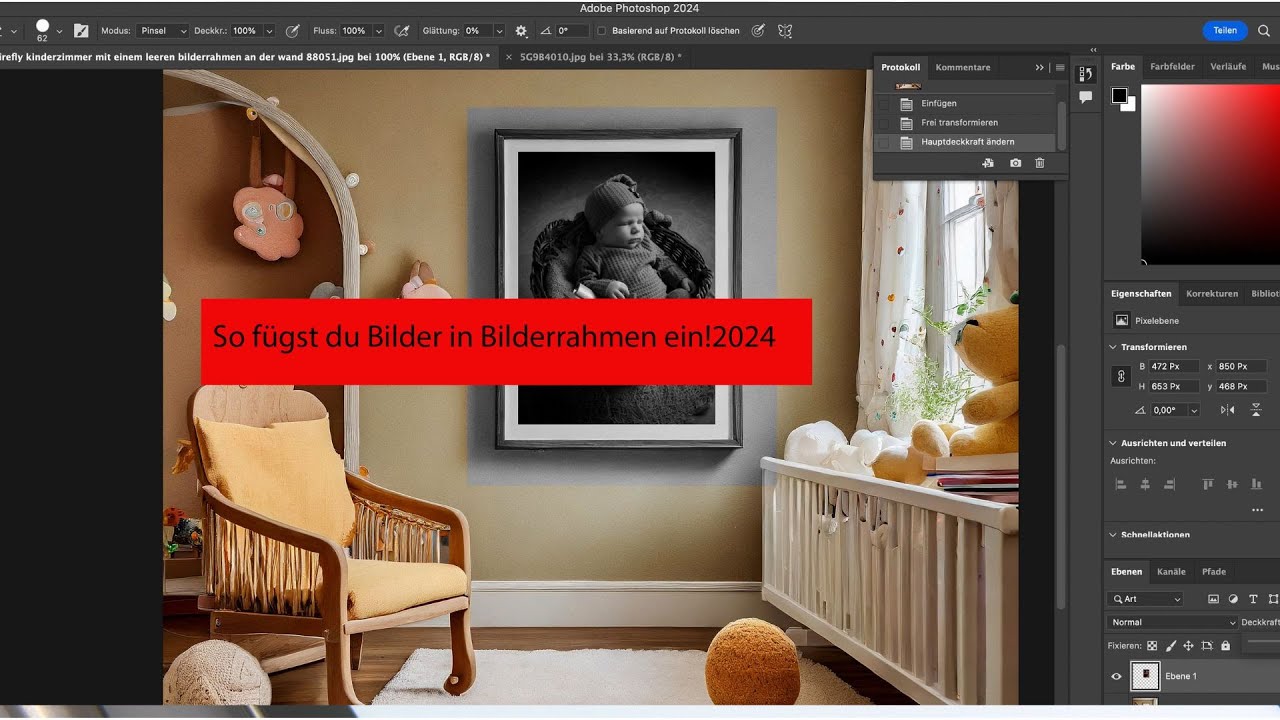Filter layers by pixel layers icon
Image resolution: width=1280 pixels, height=720 pixels.
point(1213,599)
